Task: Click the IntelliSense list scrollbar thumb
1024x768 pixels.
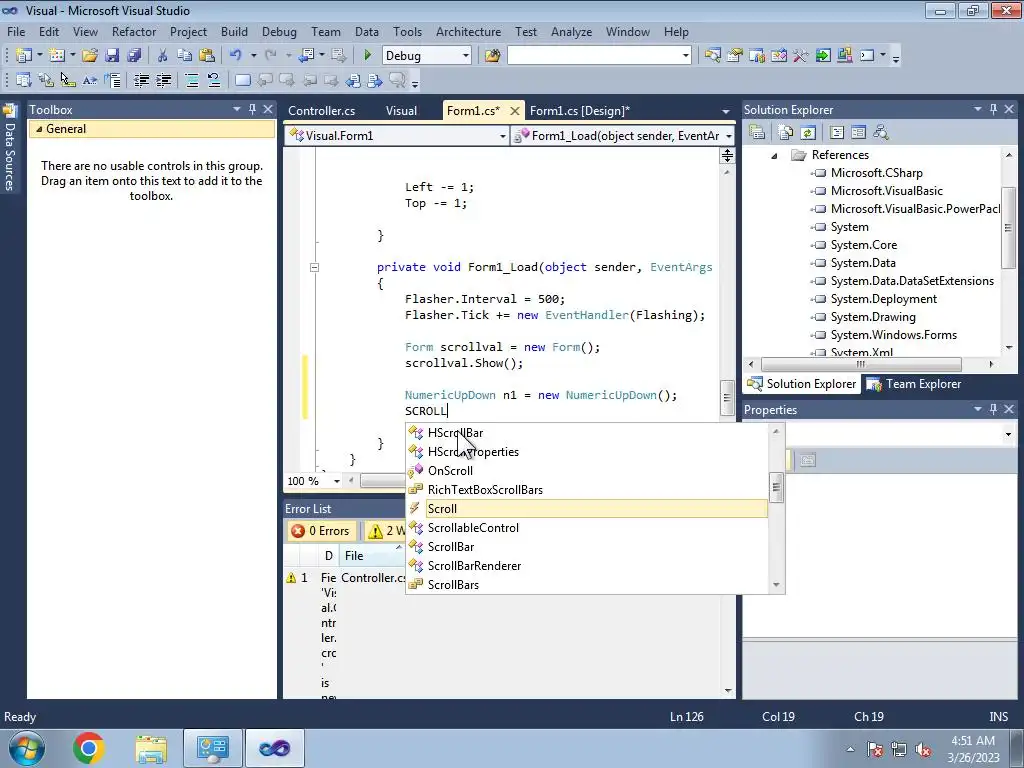Action: (776, 488)
